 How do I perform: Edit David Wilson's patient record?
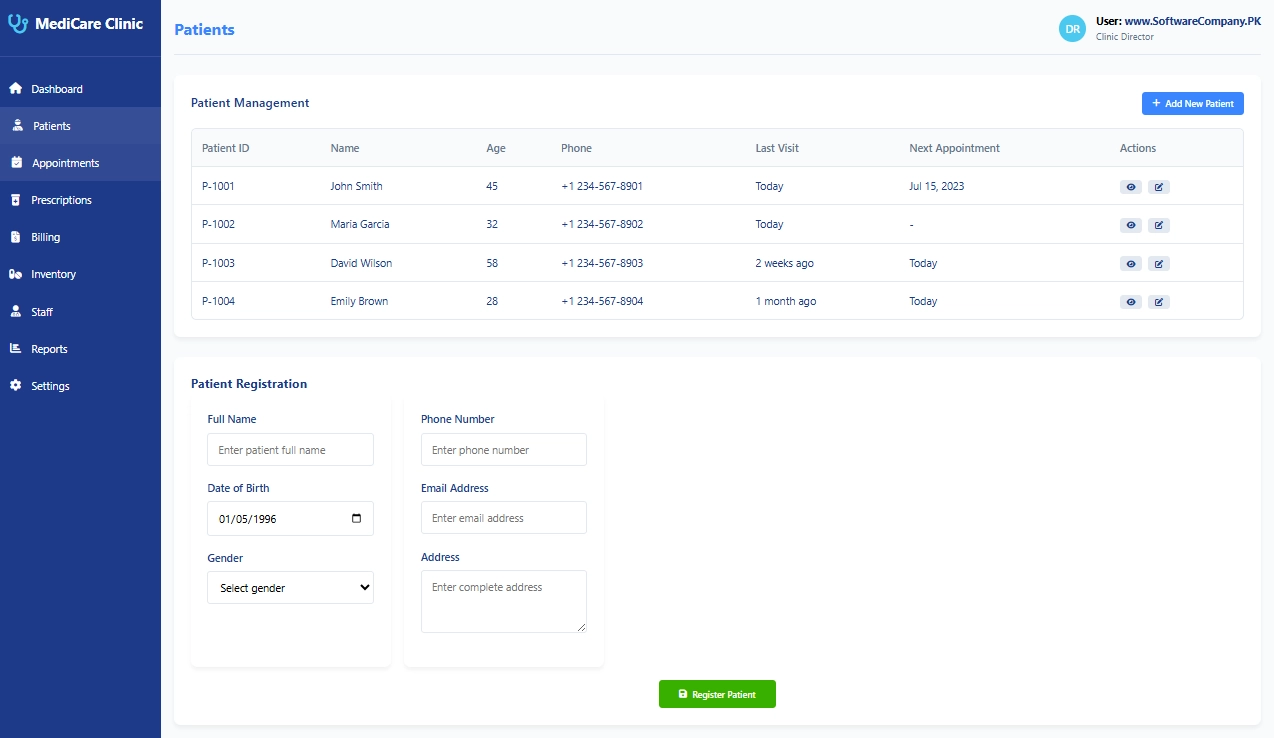point(1159,263)
